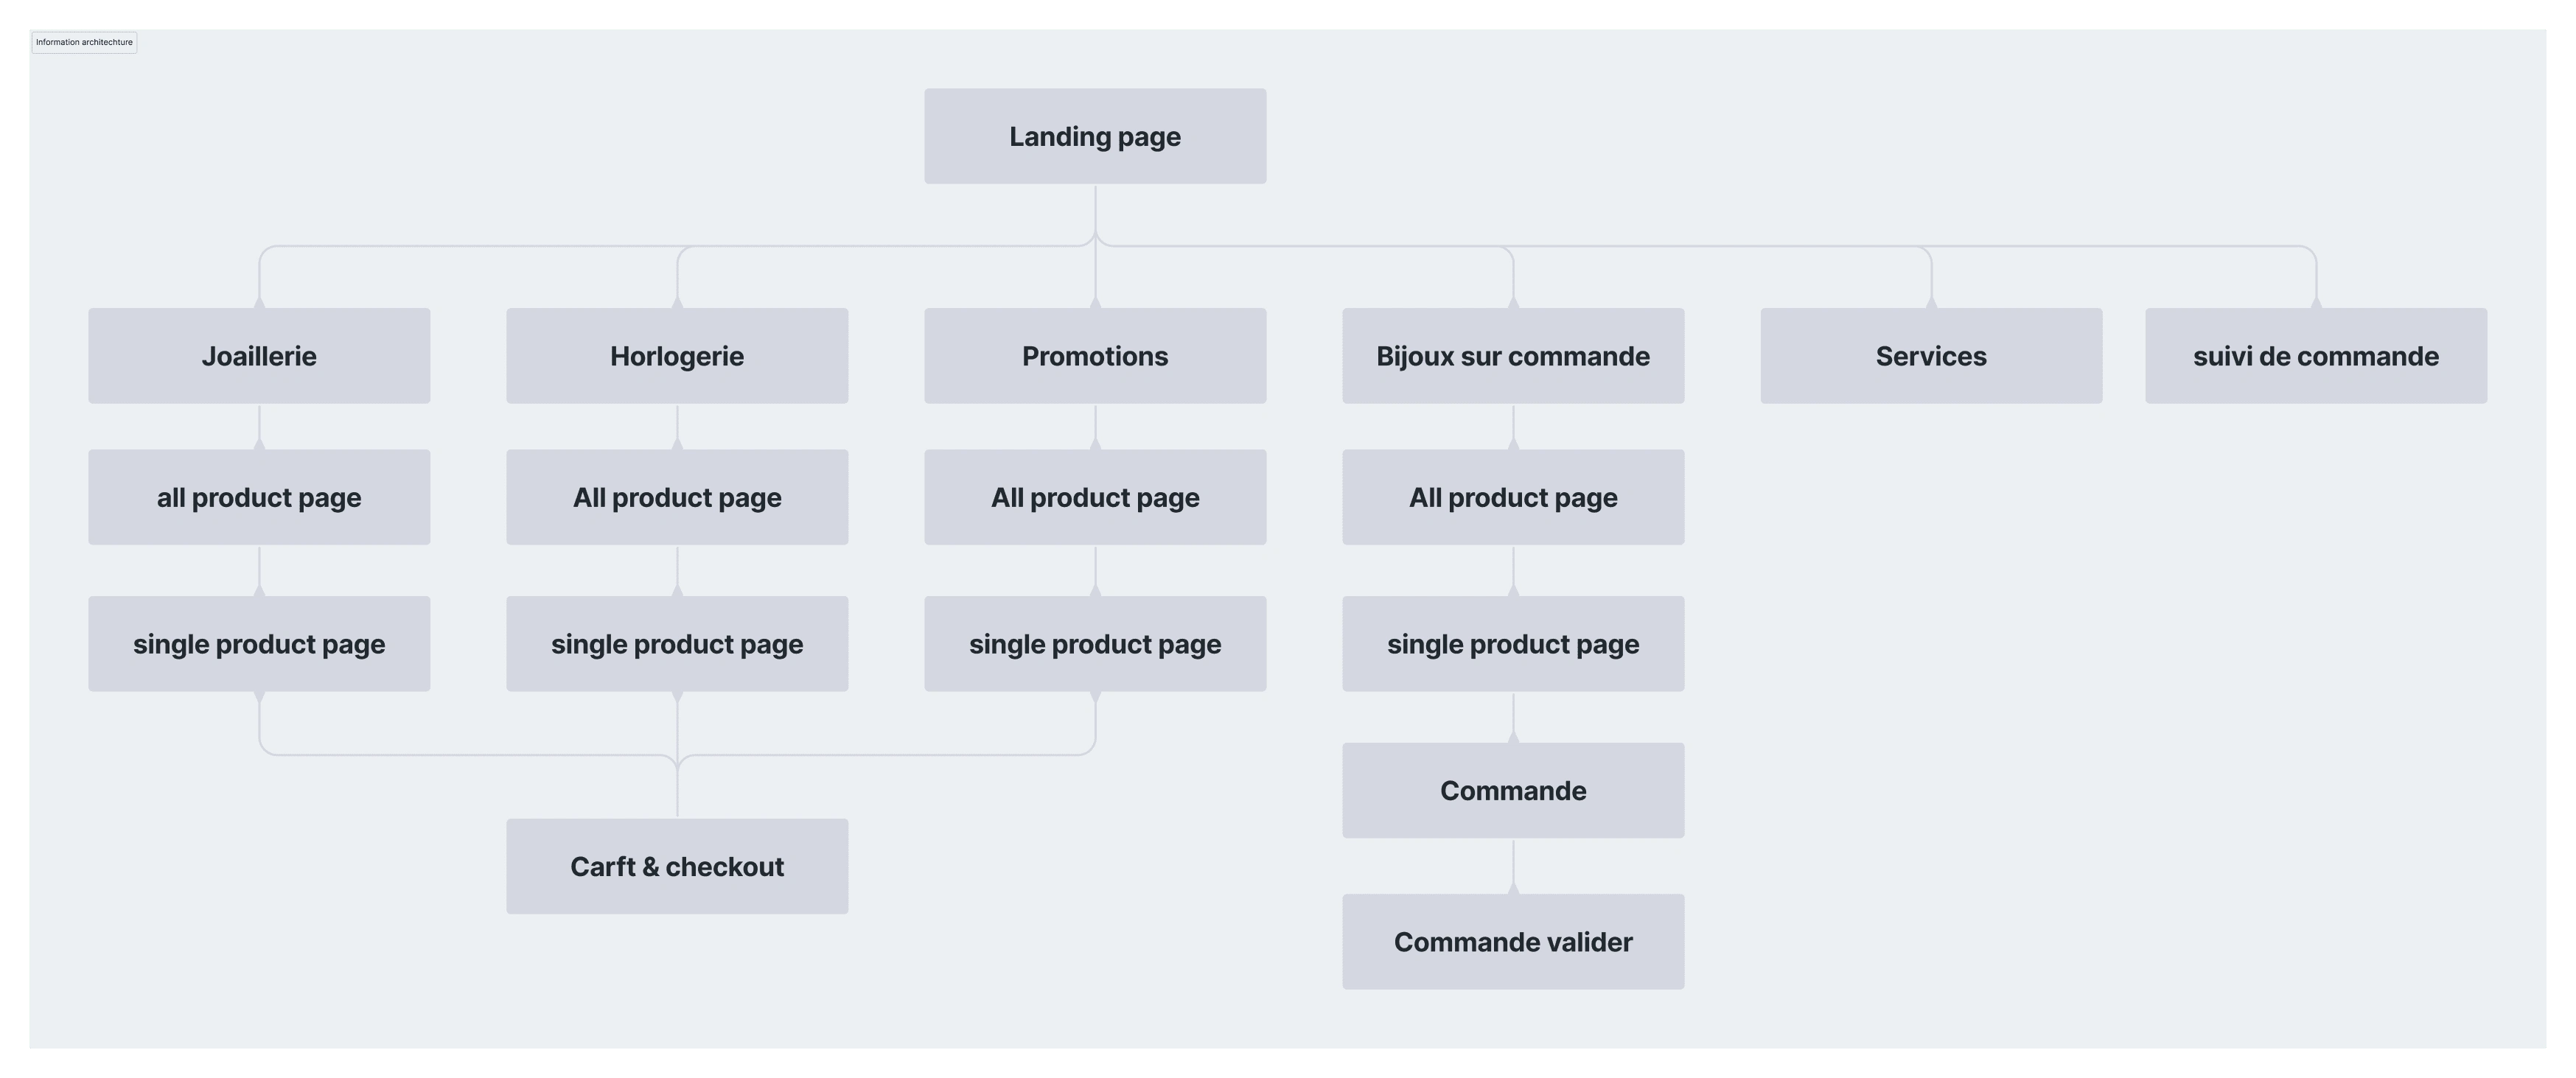2576x1078 pixels.
Task: Click the Commande valider confirmation node
Action: click(x=1515, y=940)
